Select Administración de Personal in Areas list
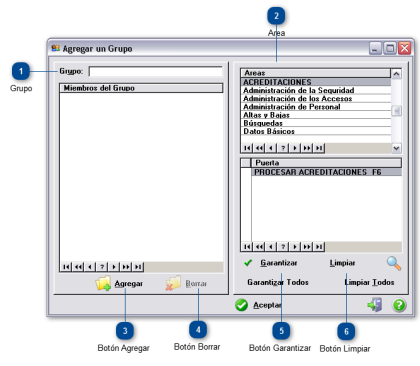Screen dimensions: 420x366 (x=316, y=107)
